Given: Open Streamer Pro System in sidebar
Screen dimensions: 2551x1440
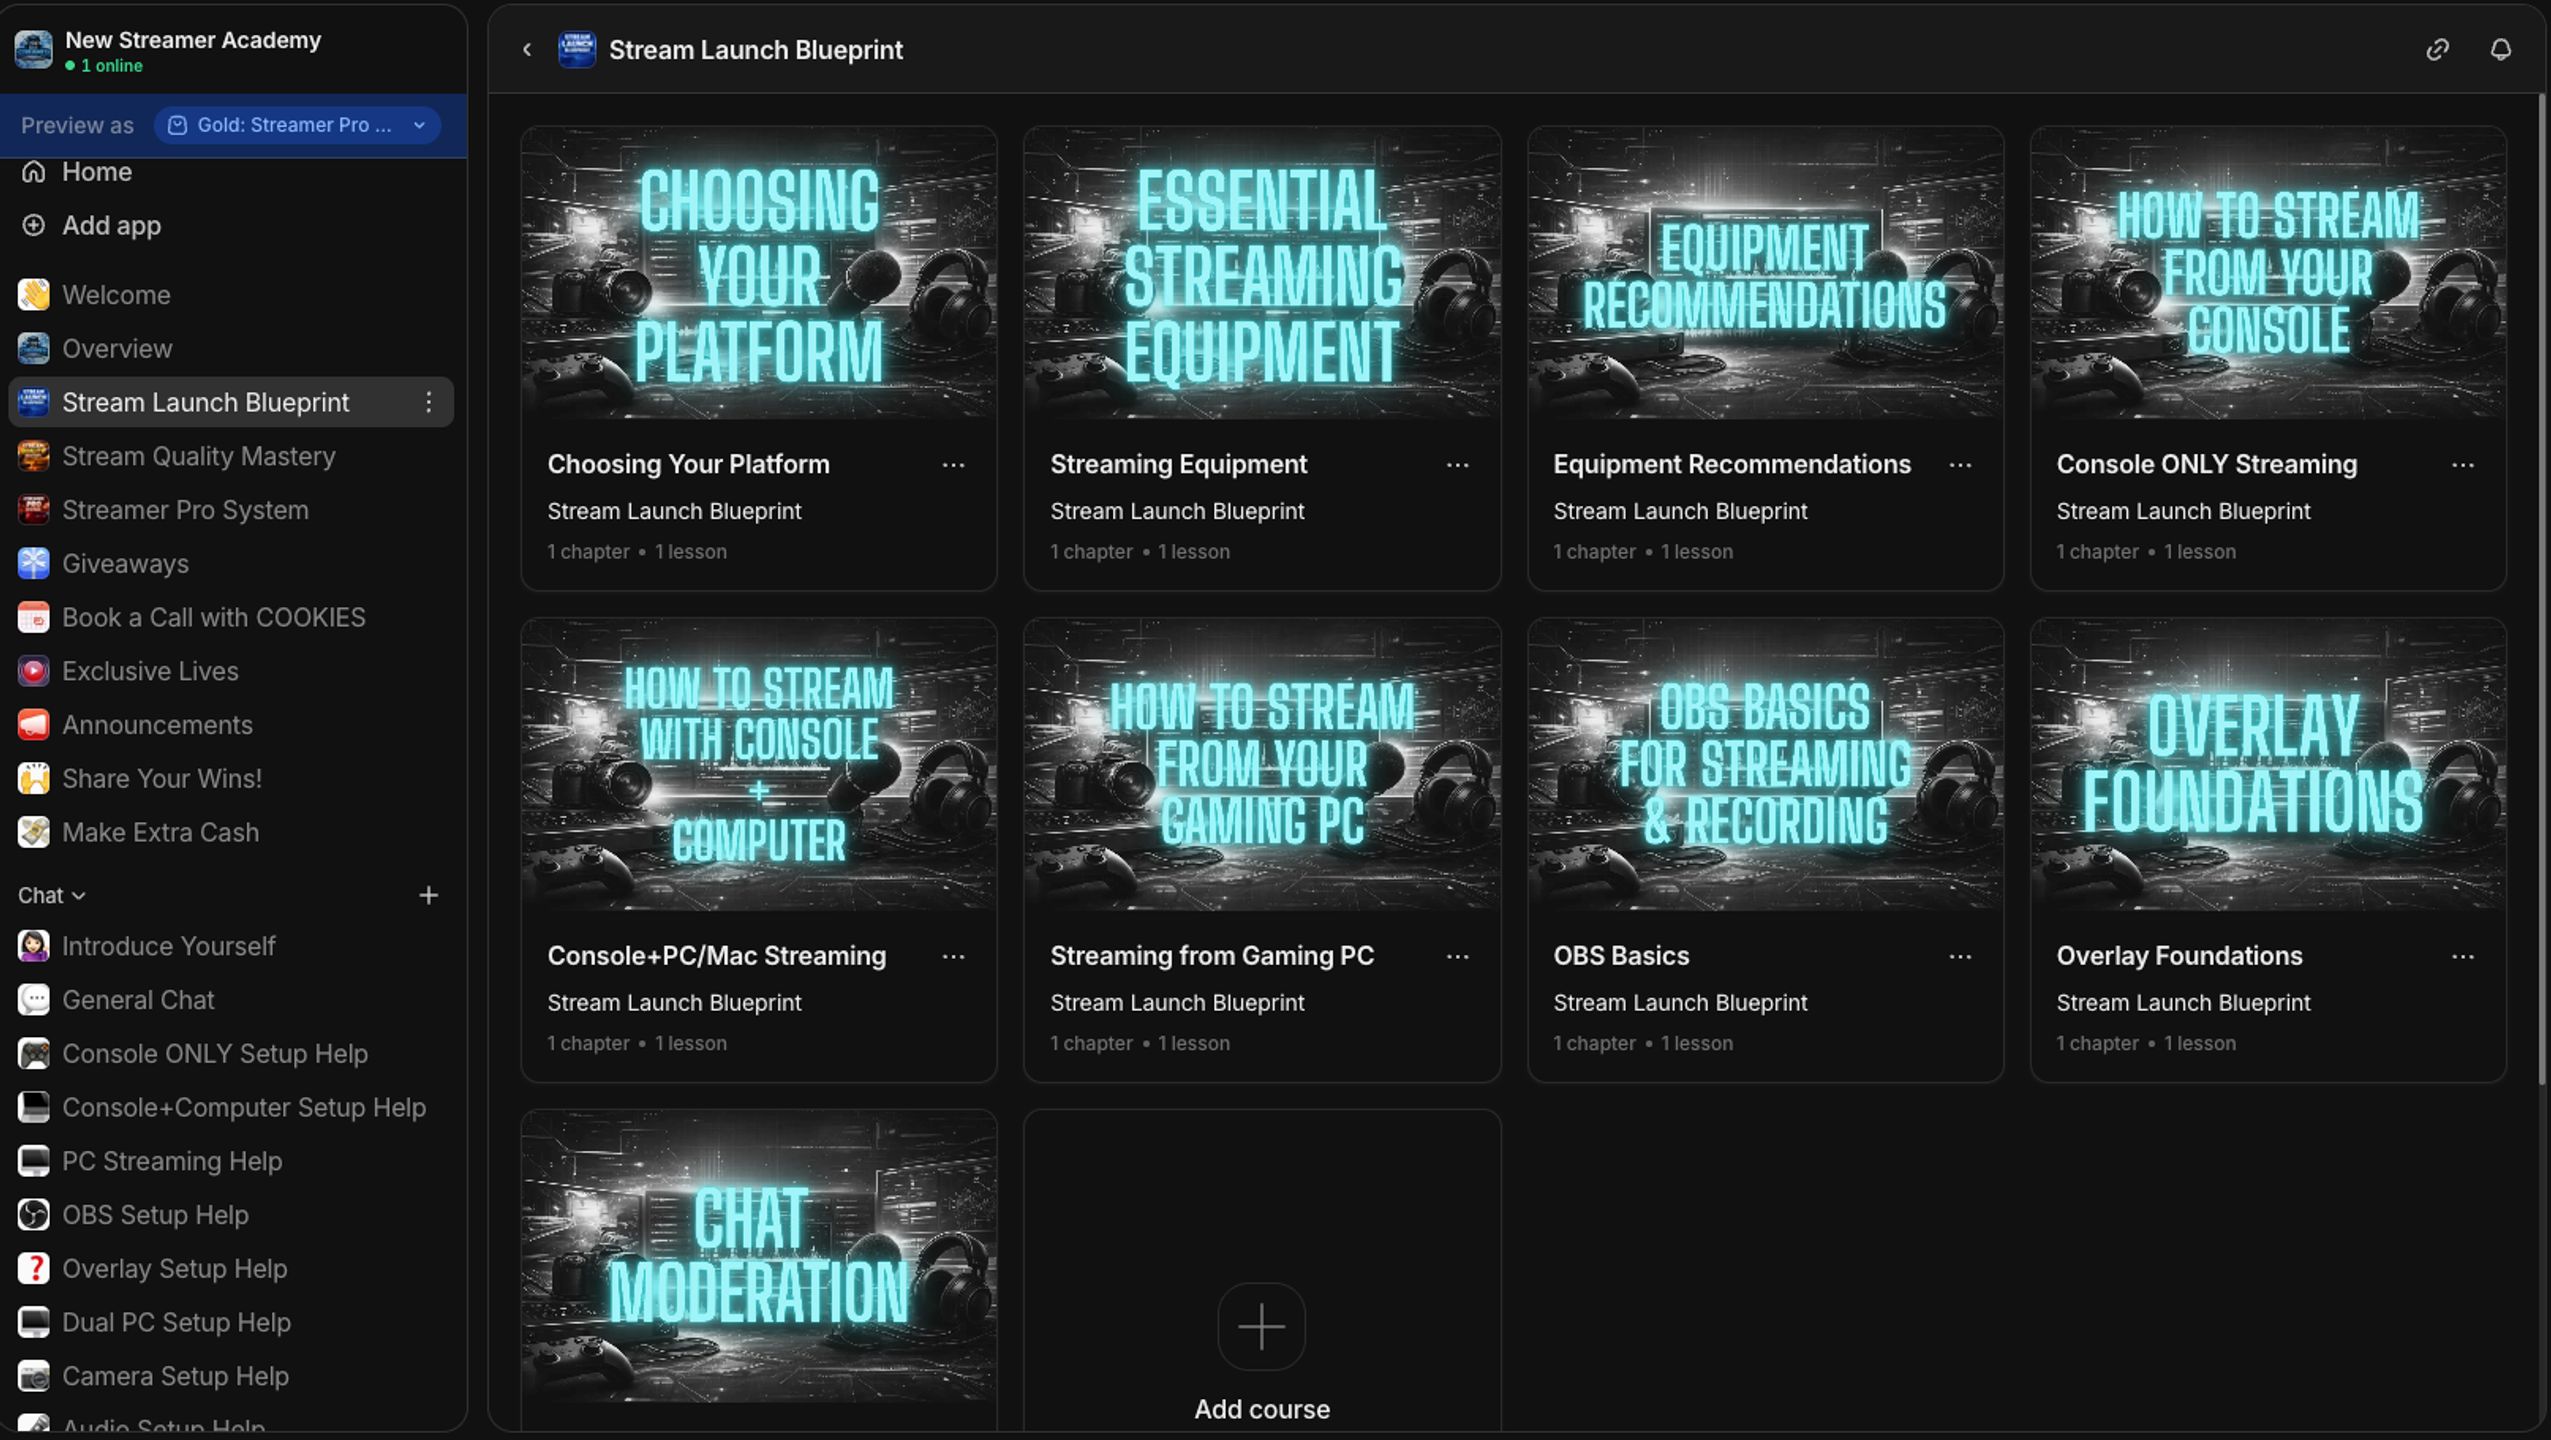Looking at the screenshot, I should coord(231,510).
